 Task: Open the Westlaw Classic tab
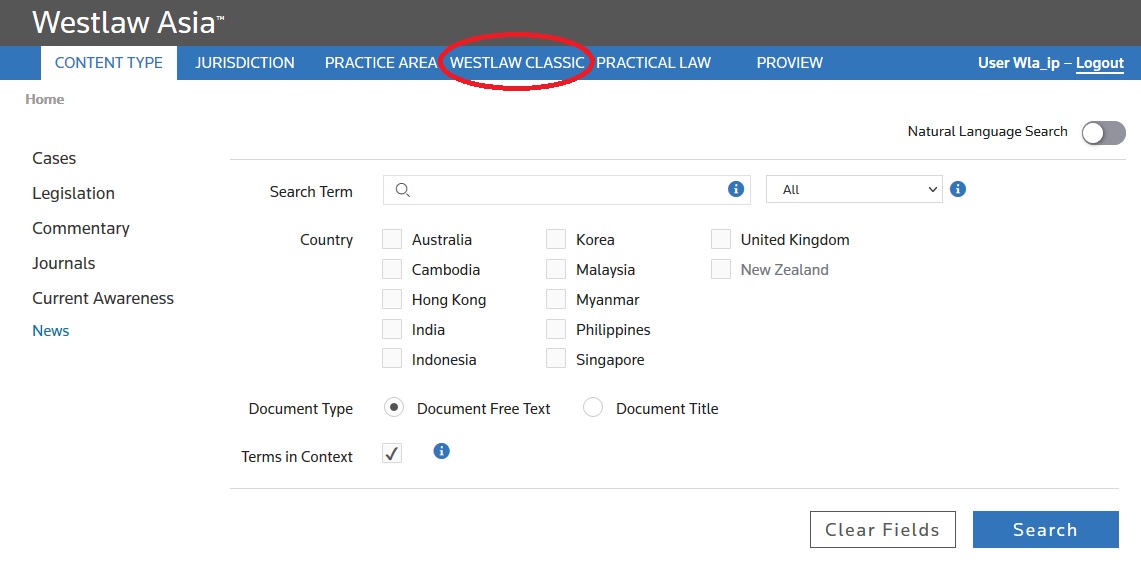(x=517, y=63)
